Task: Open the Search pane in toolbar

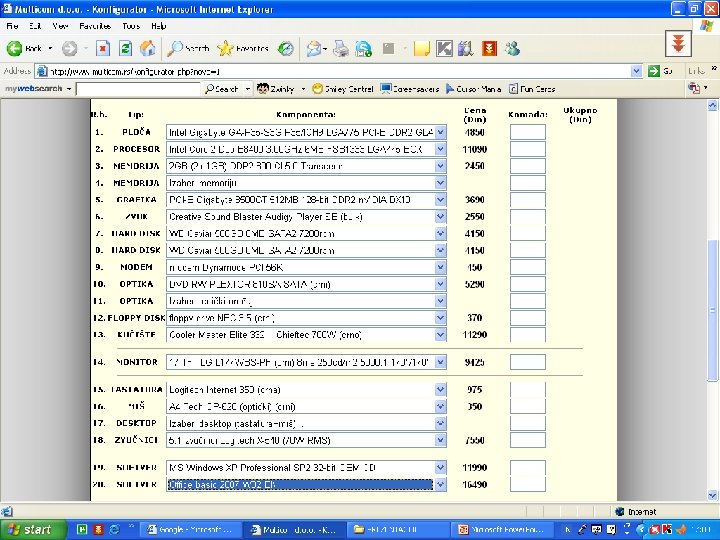Action: 188,48
